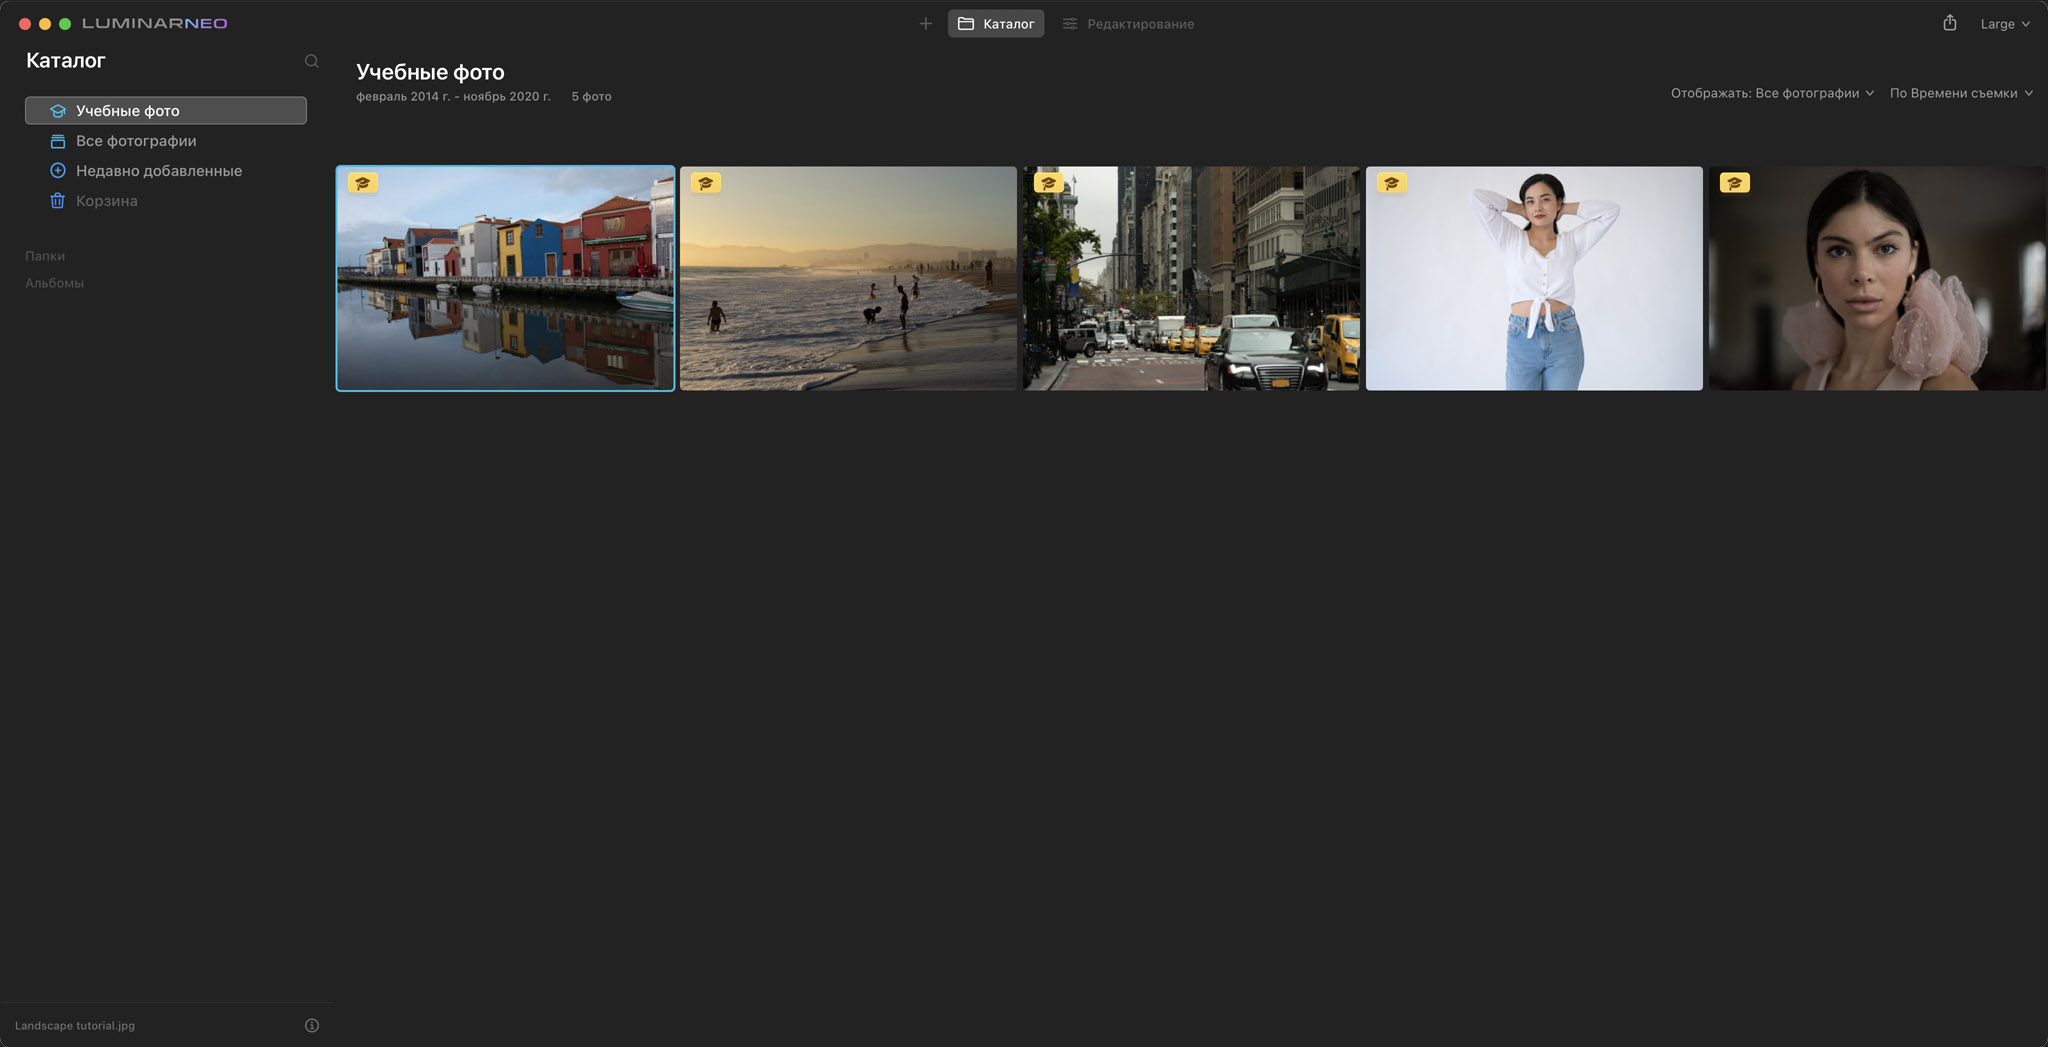The height and width of the screenshot is (1047, 2048).
Task: Select the Недавно добавленные plus icon
Action: pyautogui.click(x=58, y=170)
